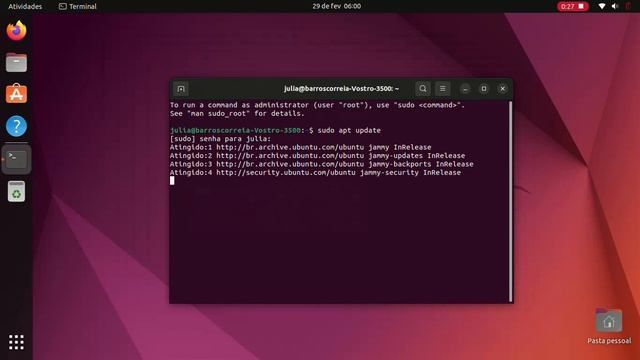Minimize the terminal window

pyautogui.click(x=465, y=89)
